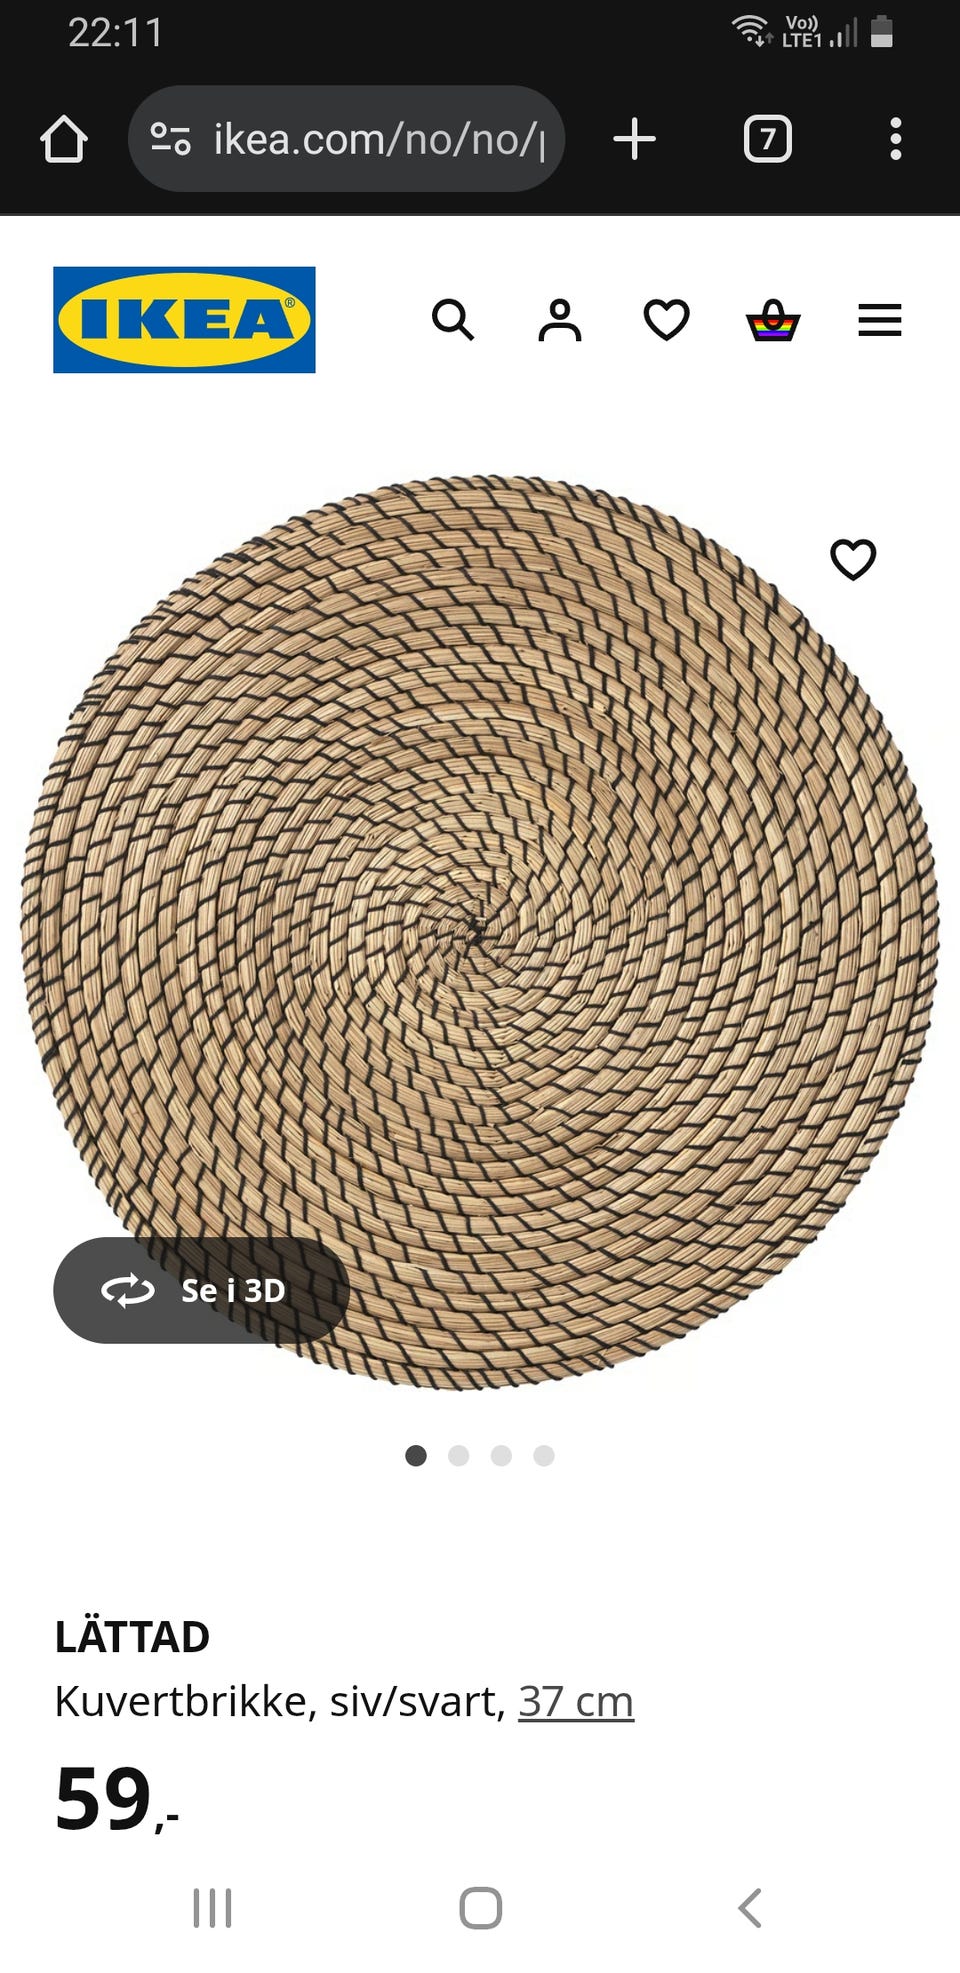The height and width of the screenshot is (1973, 960).
Task: View site information icon in address bar
Action: point(170,139)
